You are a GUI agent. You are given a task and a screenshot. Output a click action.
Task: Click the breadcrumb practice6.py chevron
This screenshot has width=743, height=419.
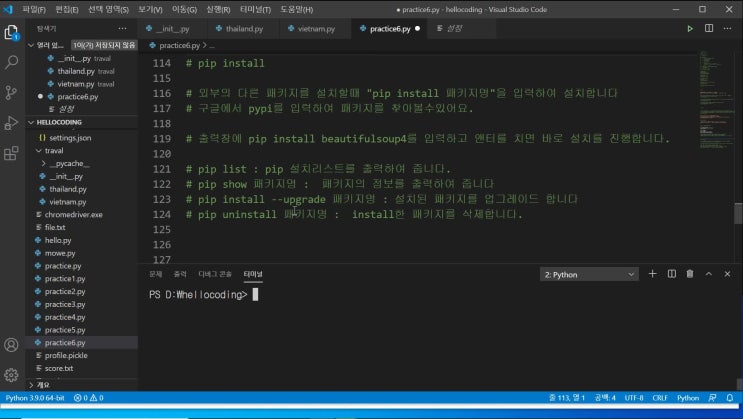tap(205, 46)
